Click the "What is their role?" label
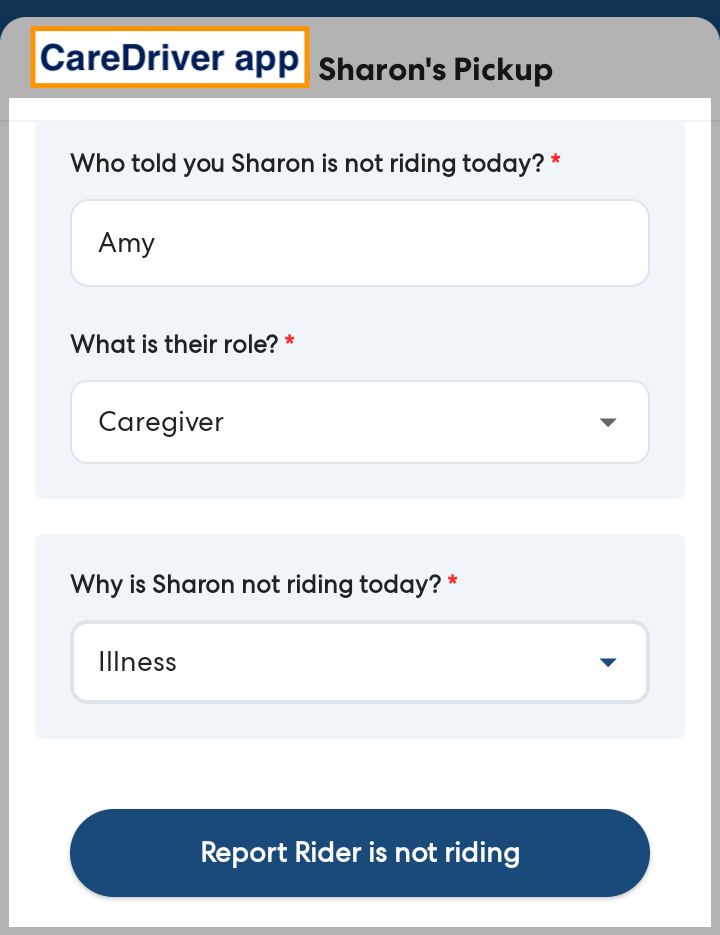This screenshot has height=935, width=720. (x=175, y=343)
